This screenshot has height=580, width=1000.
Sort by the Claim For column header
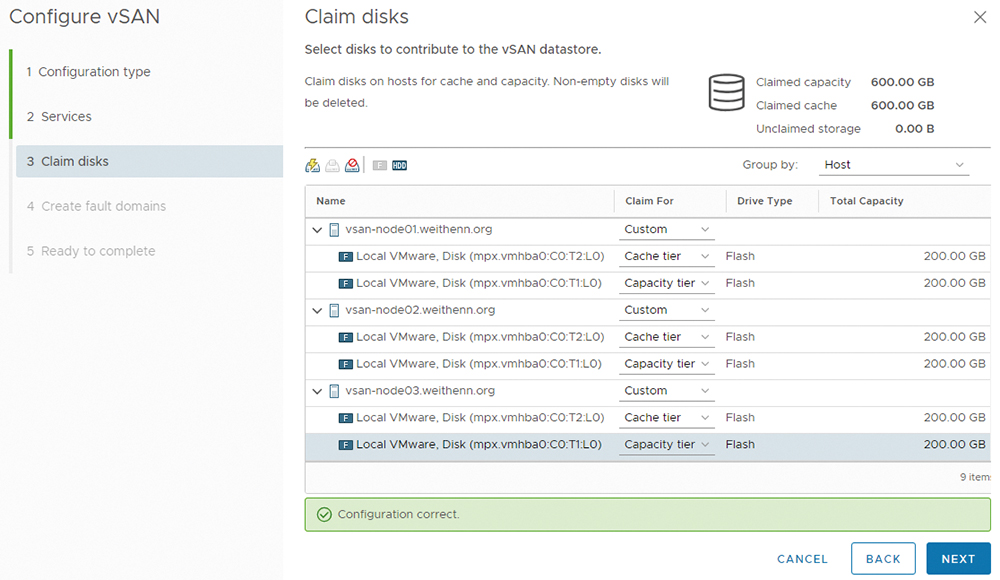coord(649,201)
